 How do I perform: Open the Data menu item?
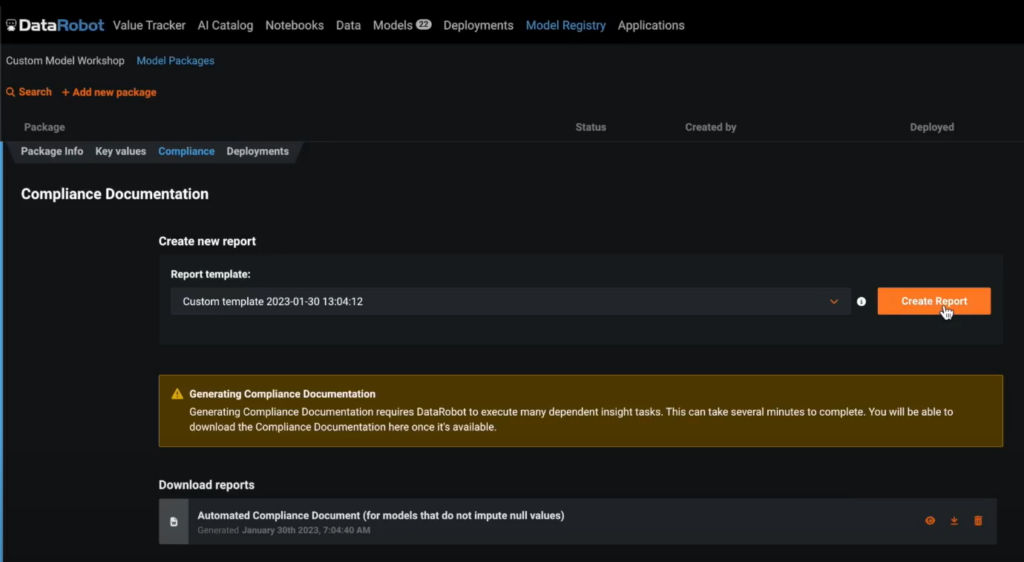[348, 25]
